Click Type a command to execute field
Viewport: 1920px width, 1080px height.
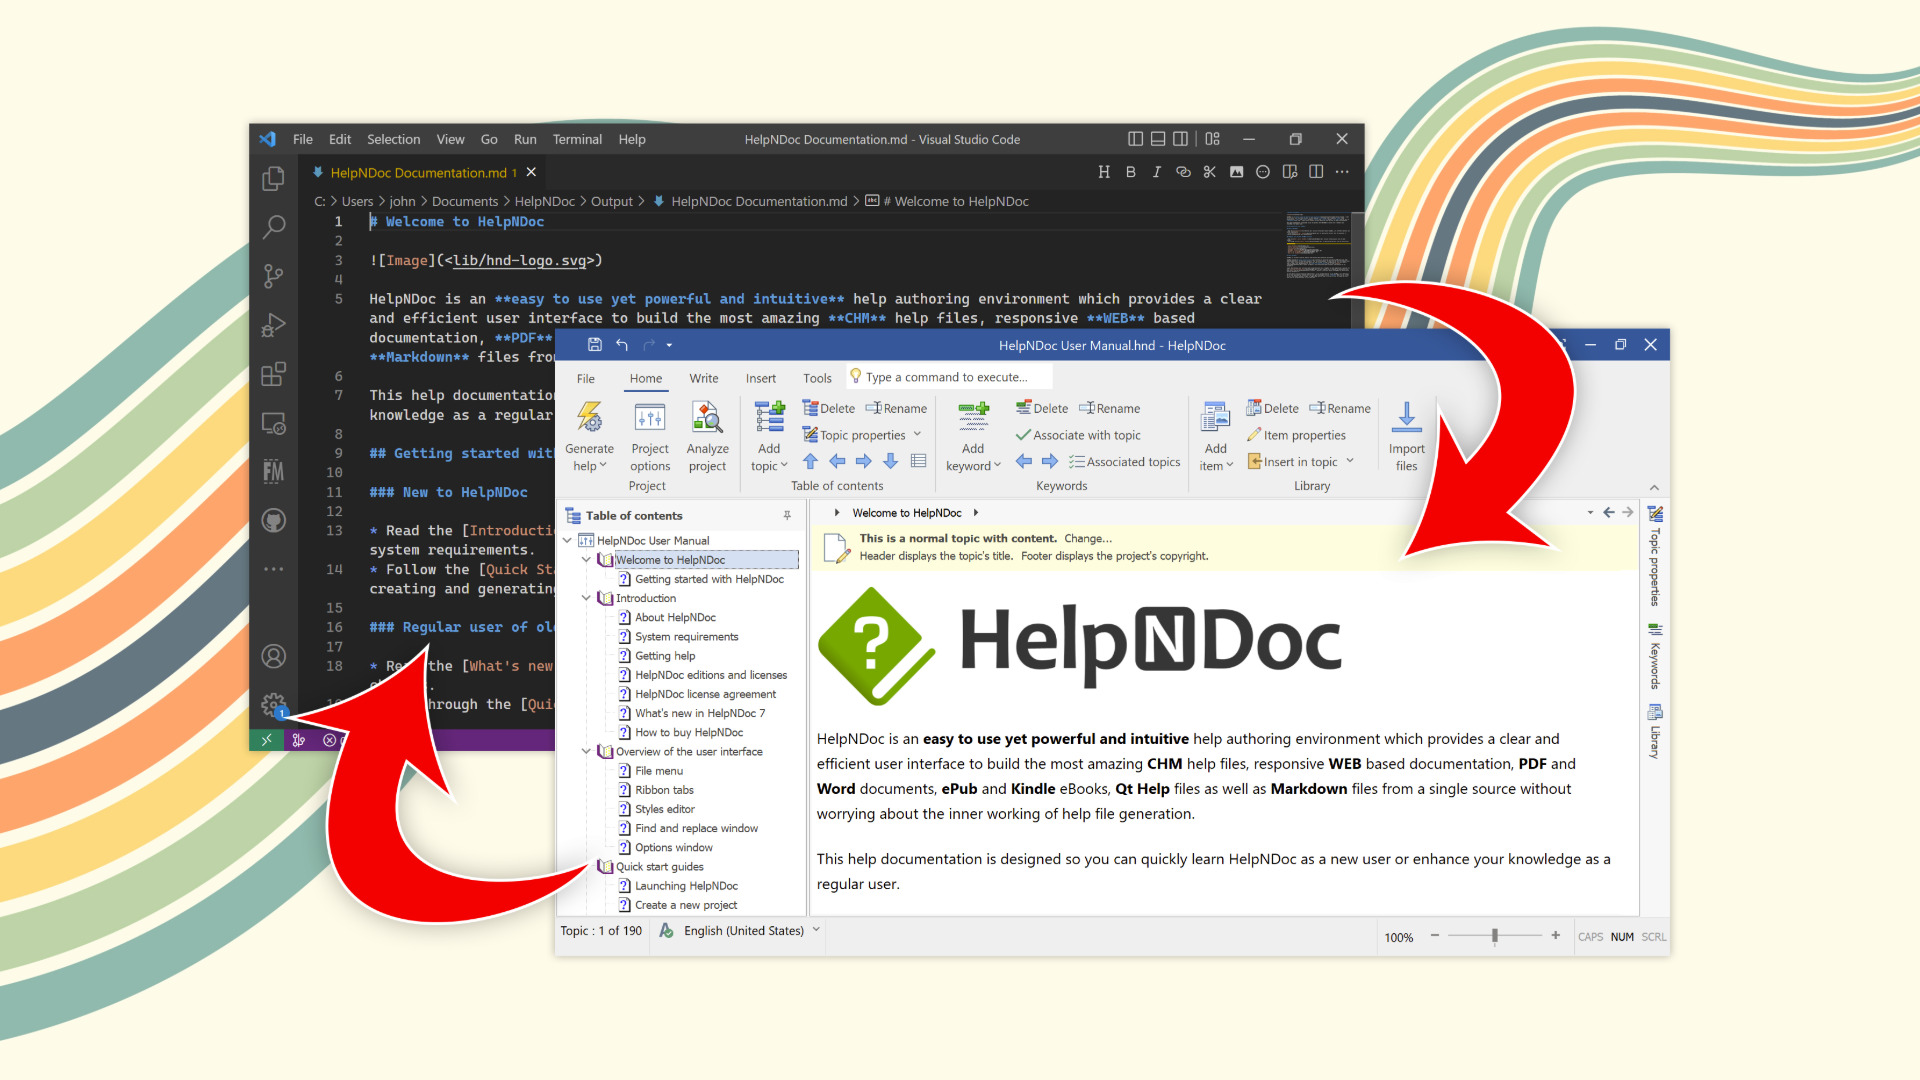point(950,377)
